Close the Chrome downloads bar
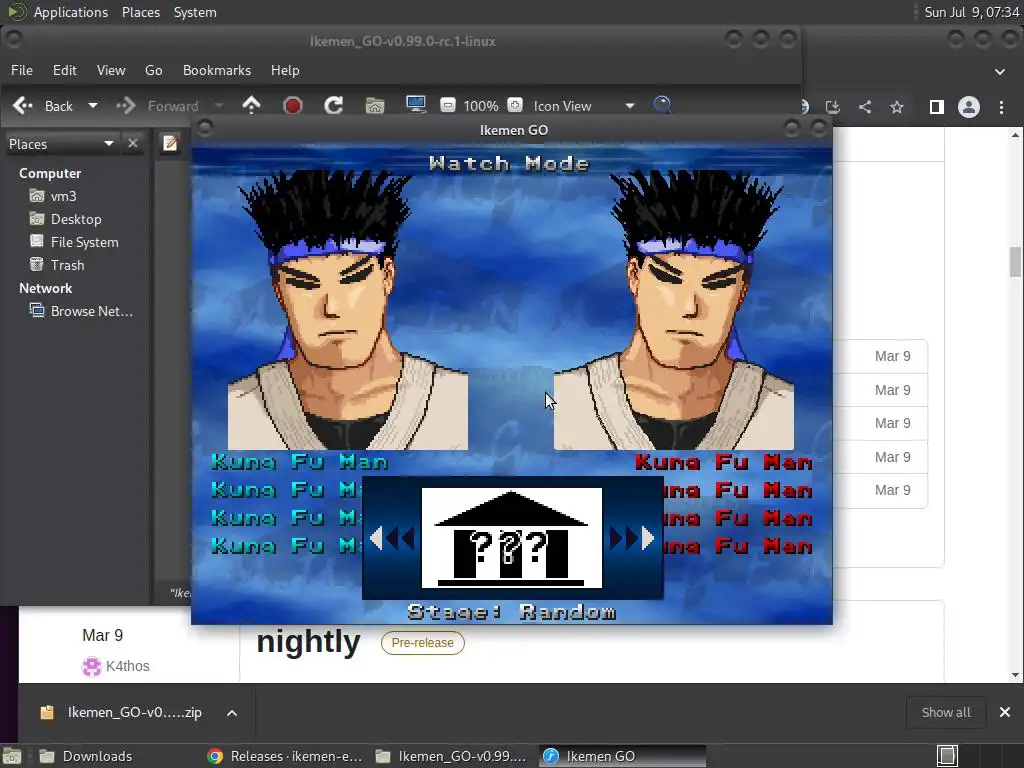Viewport: 1024px width, 768px height. click(x=1004, y=712)
